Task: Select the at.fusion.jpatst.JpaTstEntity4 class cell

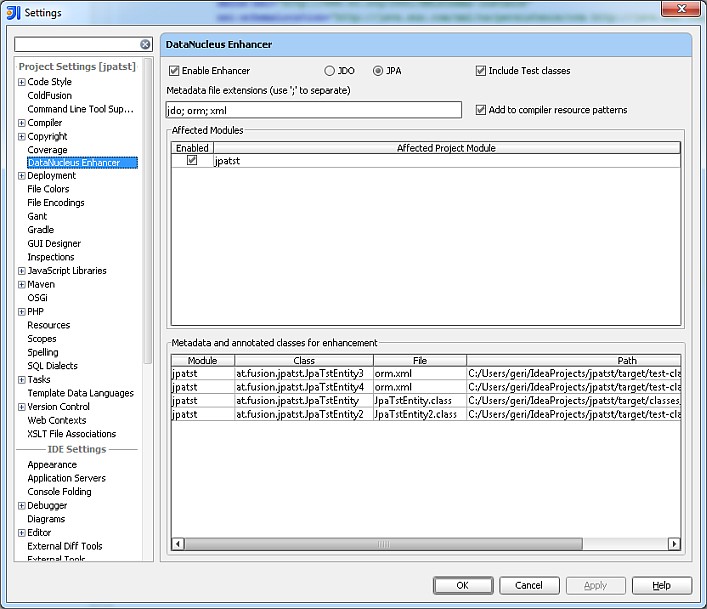Action: [x=304, y=387]
